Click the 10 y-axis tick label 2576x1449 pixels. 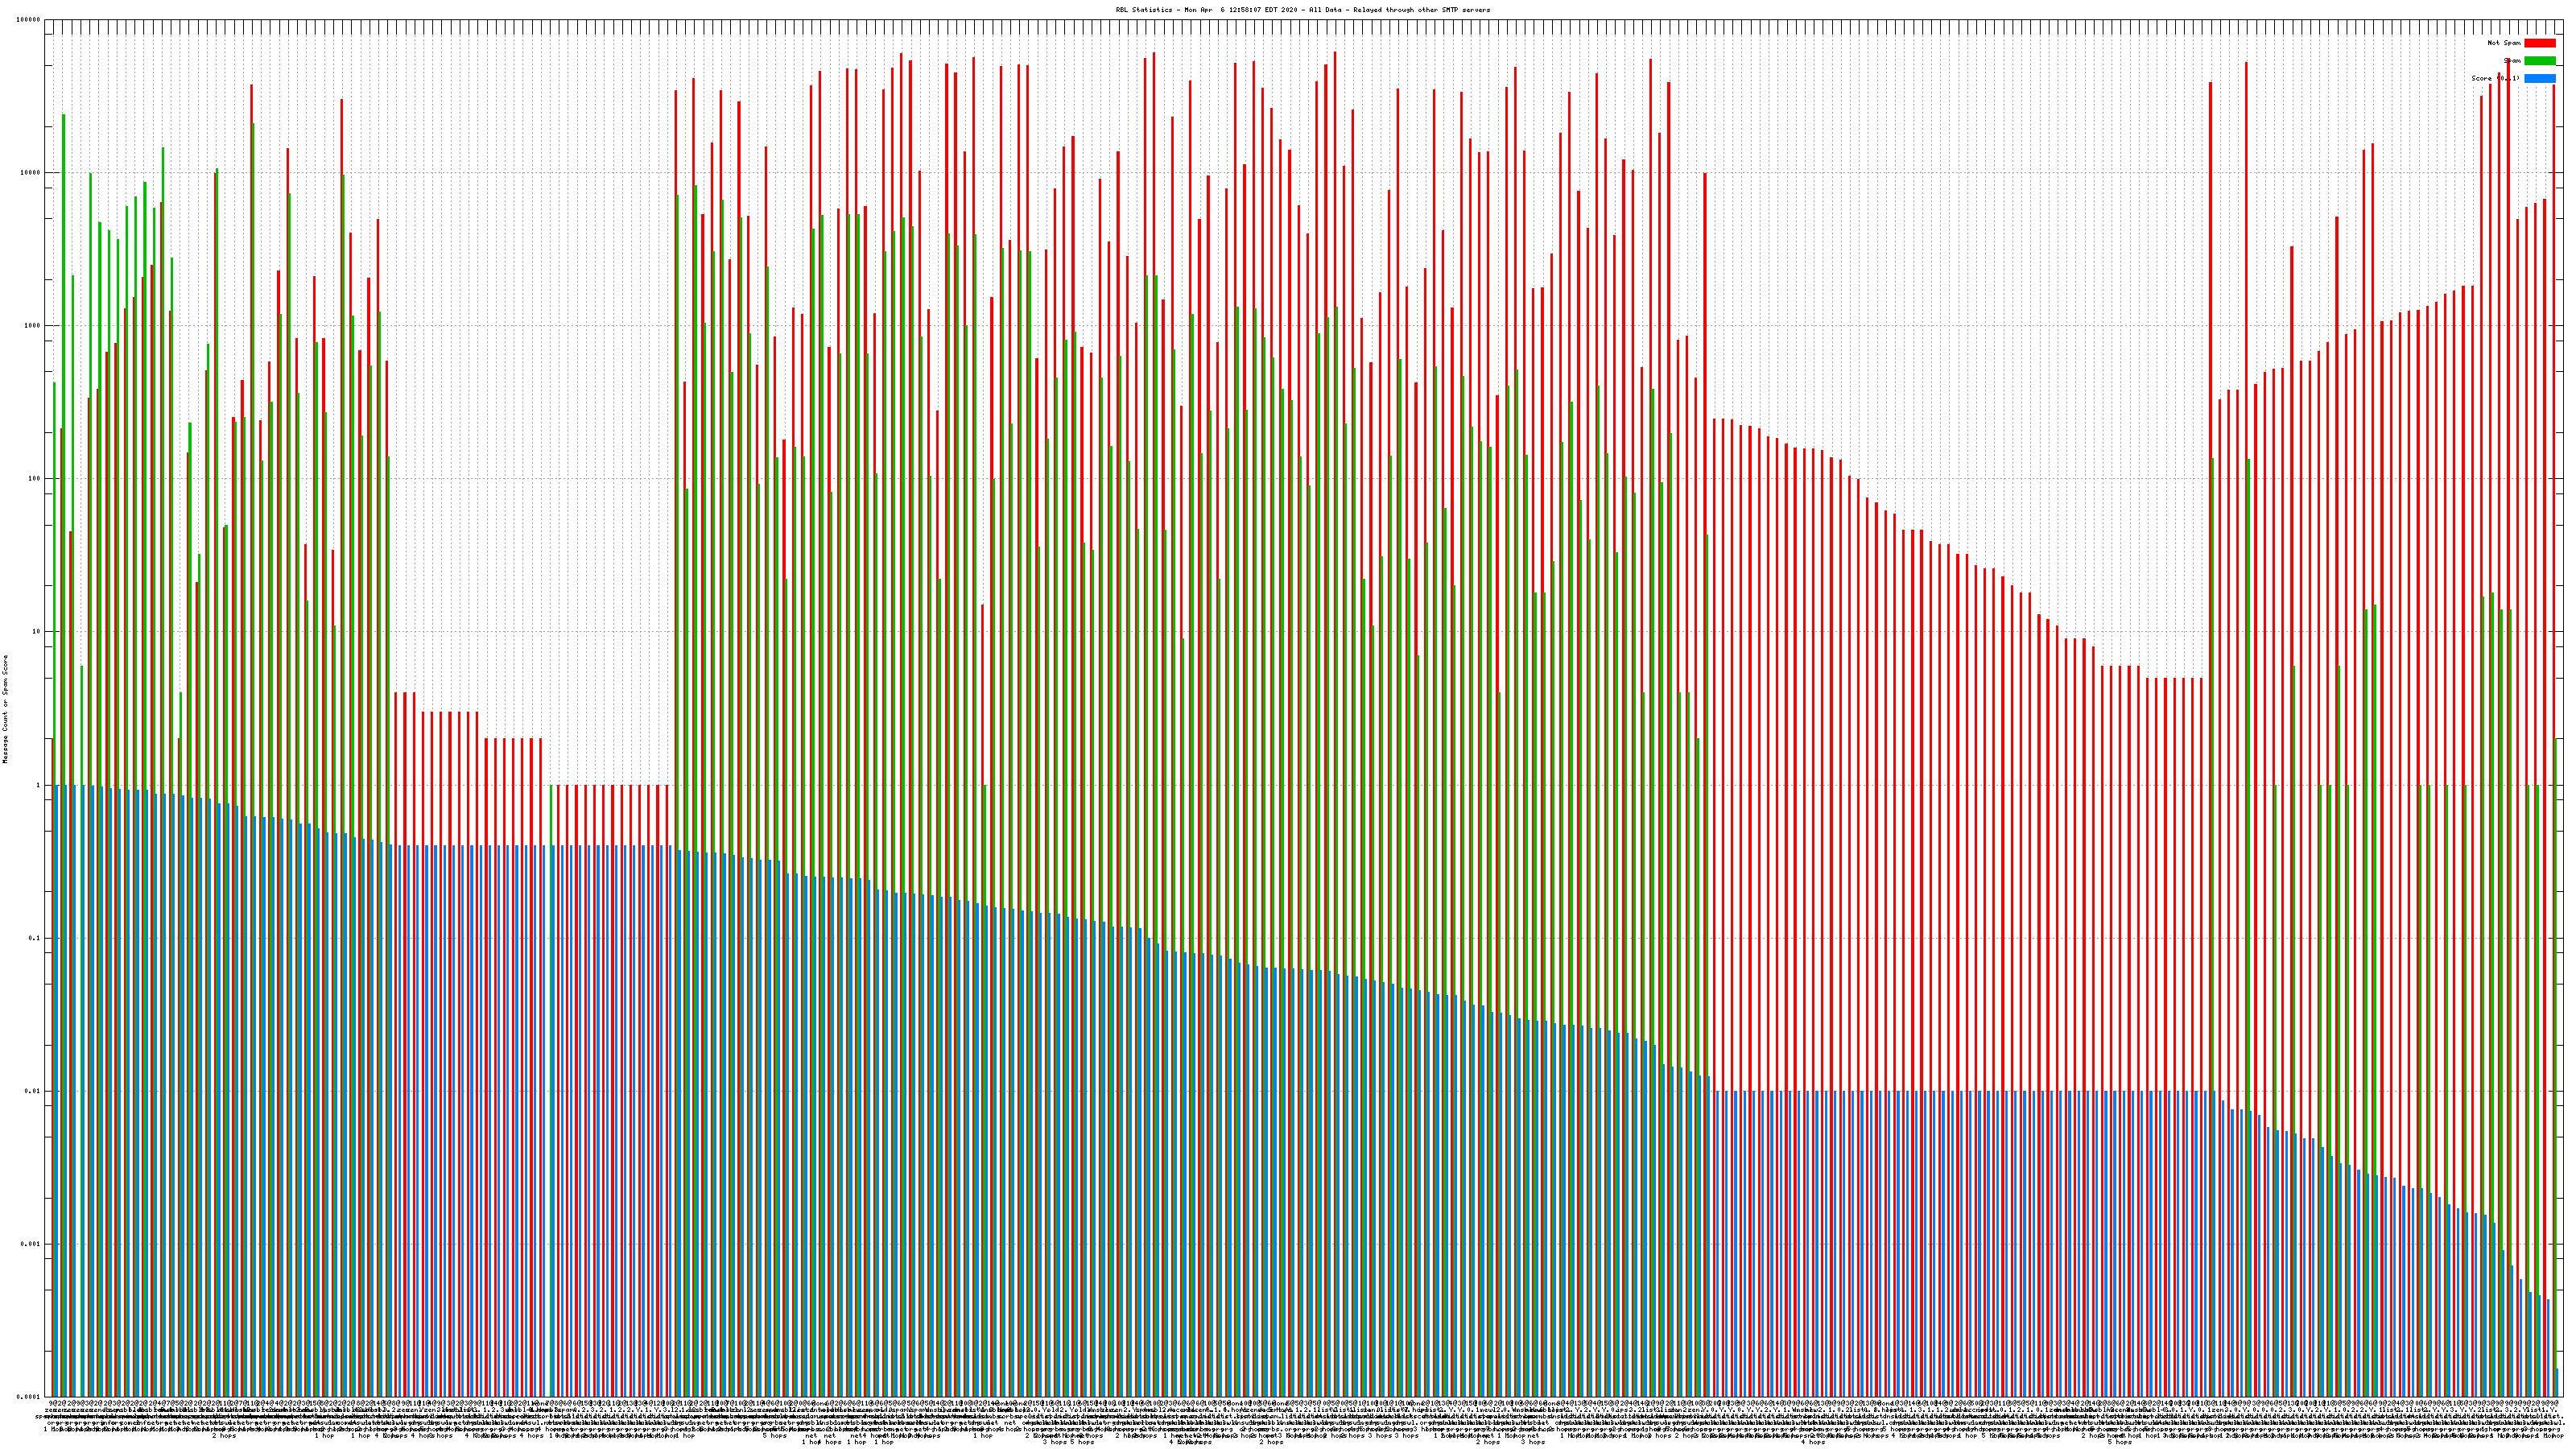tap(36, 632)
